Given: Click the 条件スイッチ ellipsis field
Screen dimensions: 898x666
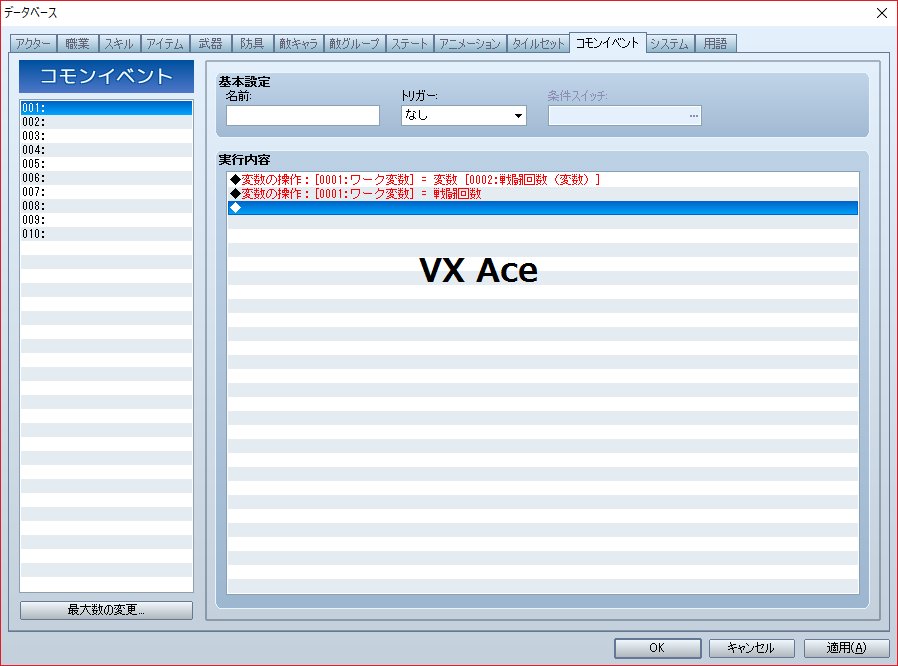Looking at the screenshot, I should [x=625, y=115].
